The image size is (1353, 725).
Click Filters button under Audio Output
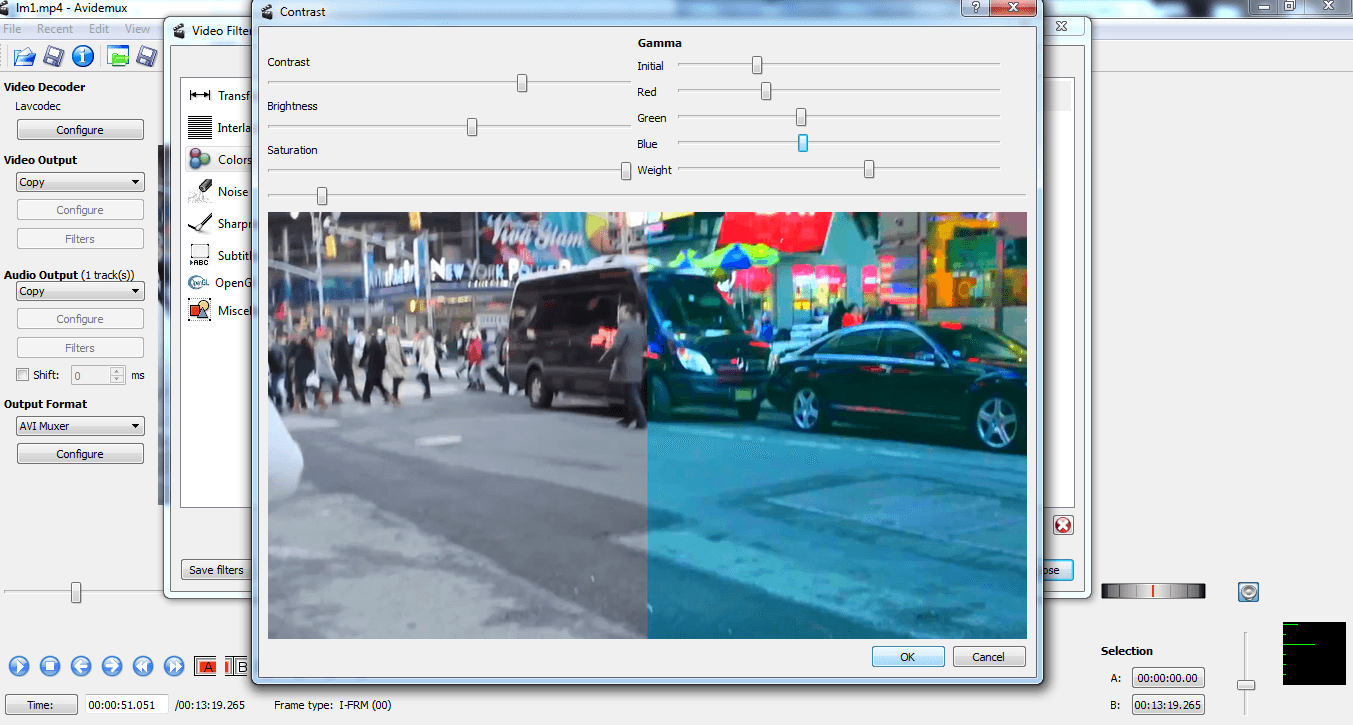pos(80,348)
